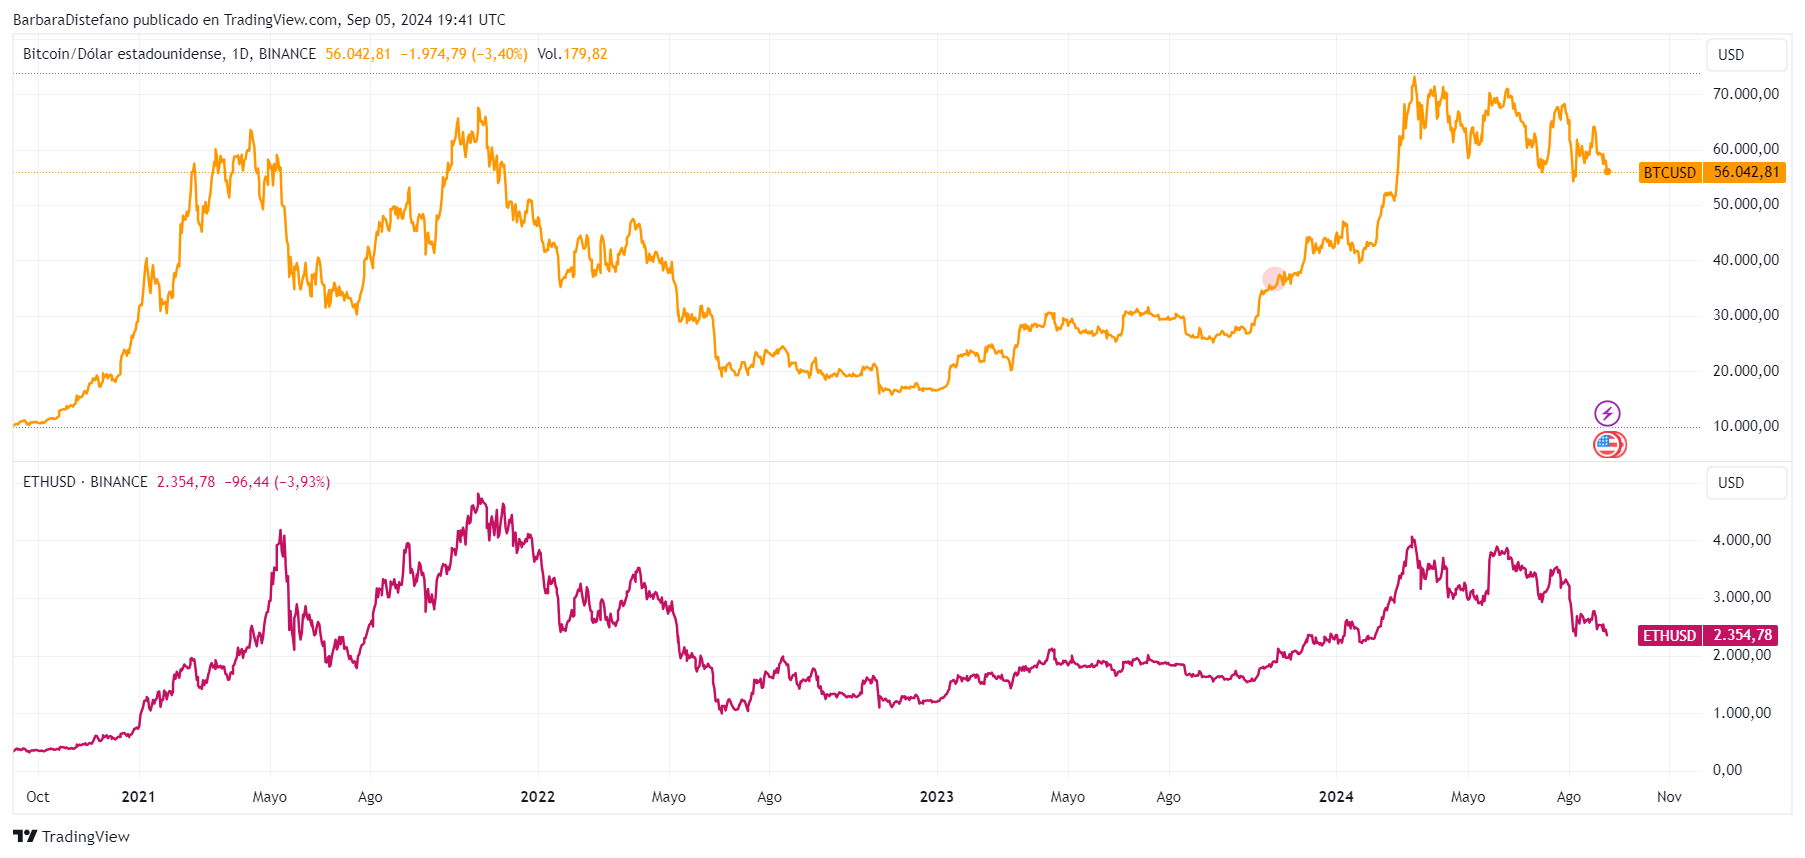Click the magenta ETHUSD price scale label
This screenshot has width=1805, height=858.
point(1670,635)
